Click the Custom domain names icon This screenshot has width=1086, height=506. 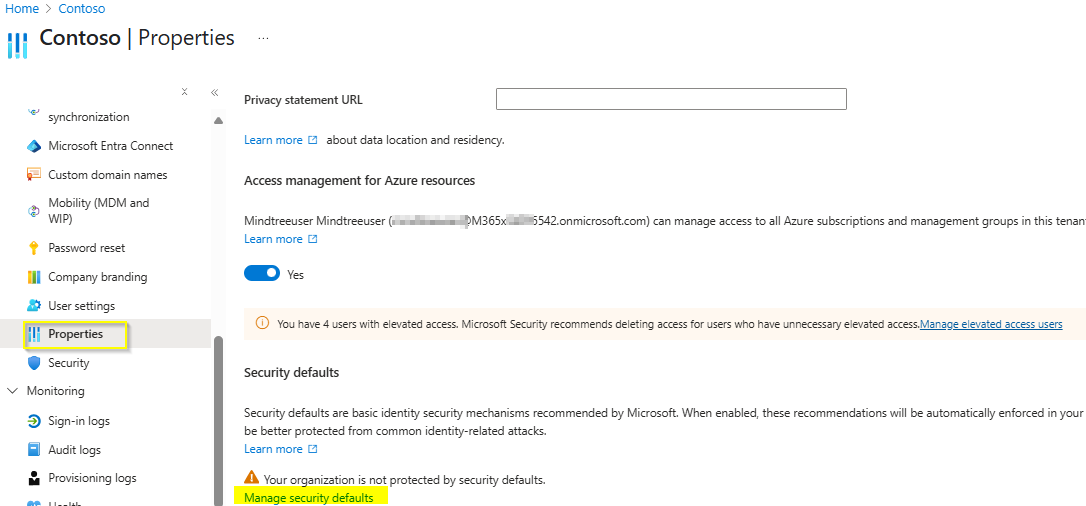pyautogui.click(x=34, y=175)
